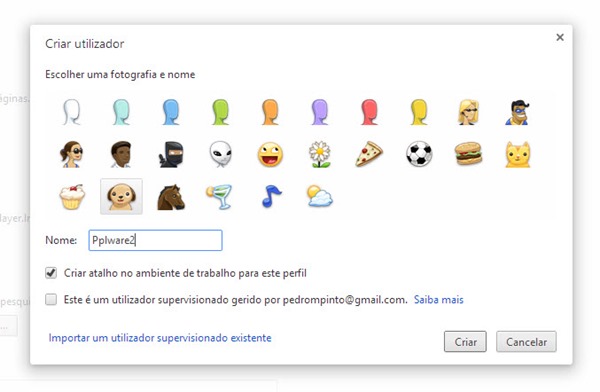Uncheck desktop shortcut creation checkbox

click(51, 273)
